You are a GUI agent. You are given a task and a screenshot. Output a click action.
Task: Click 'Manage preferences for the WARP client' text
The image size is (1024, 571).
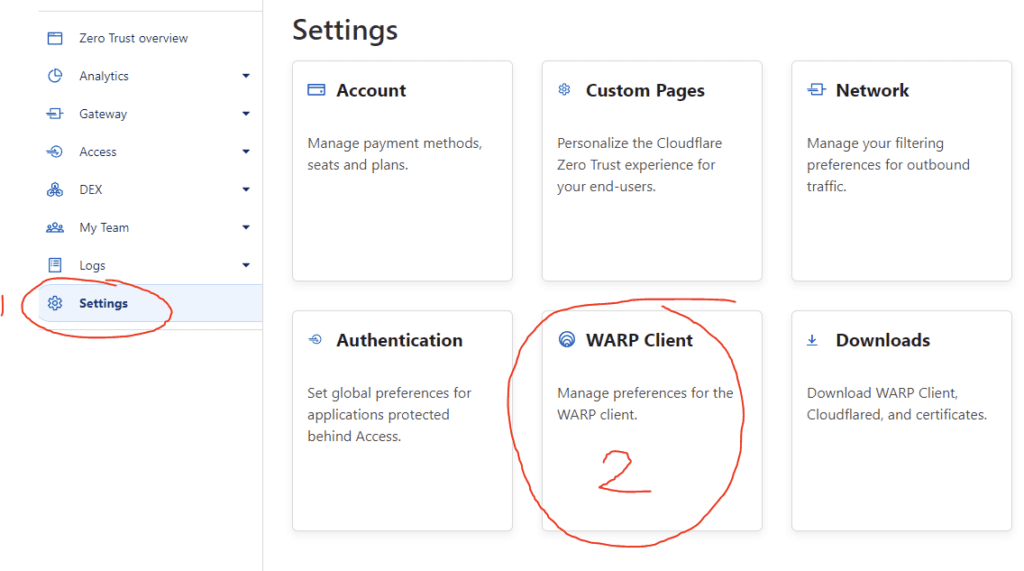click(645, 404)
